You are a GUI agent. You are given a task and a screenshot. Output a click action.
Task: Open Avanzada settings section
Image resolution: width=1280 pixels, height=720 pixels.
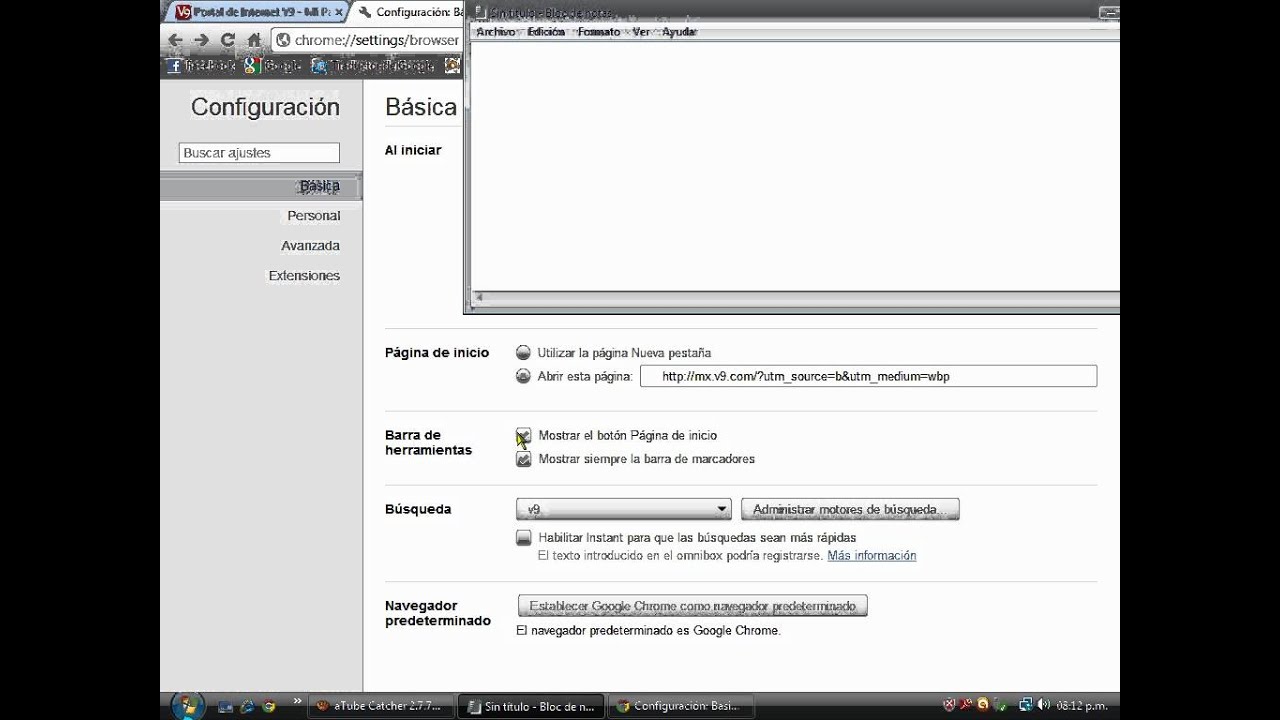(310, 246)
